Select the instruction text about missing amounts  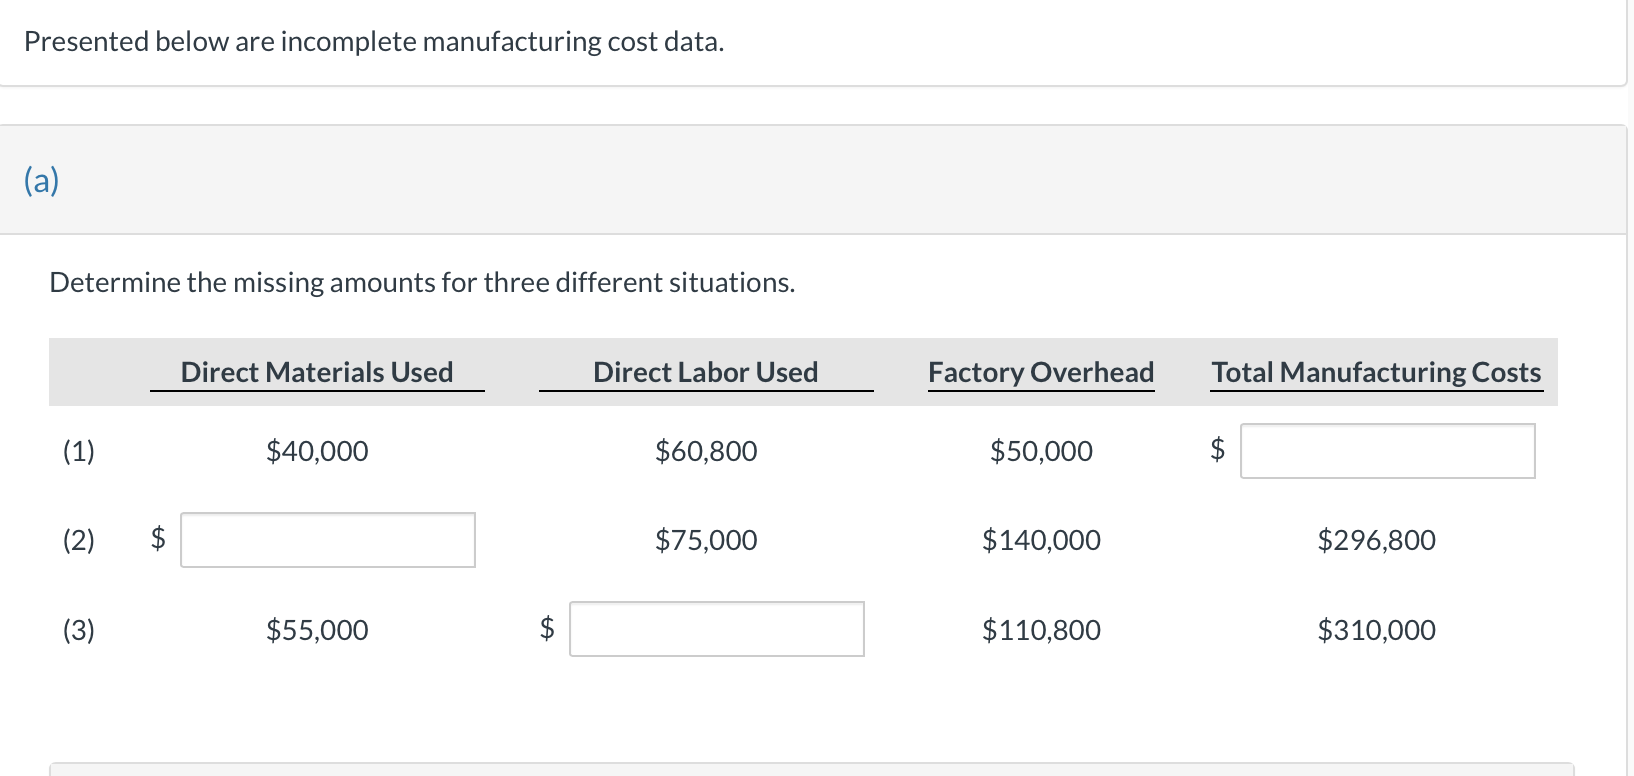pyautogui.click(x=422, y=282)
